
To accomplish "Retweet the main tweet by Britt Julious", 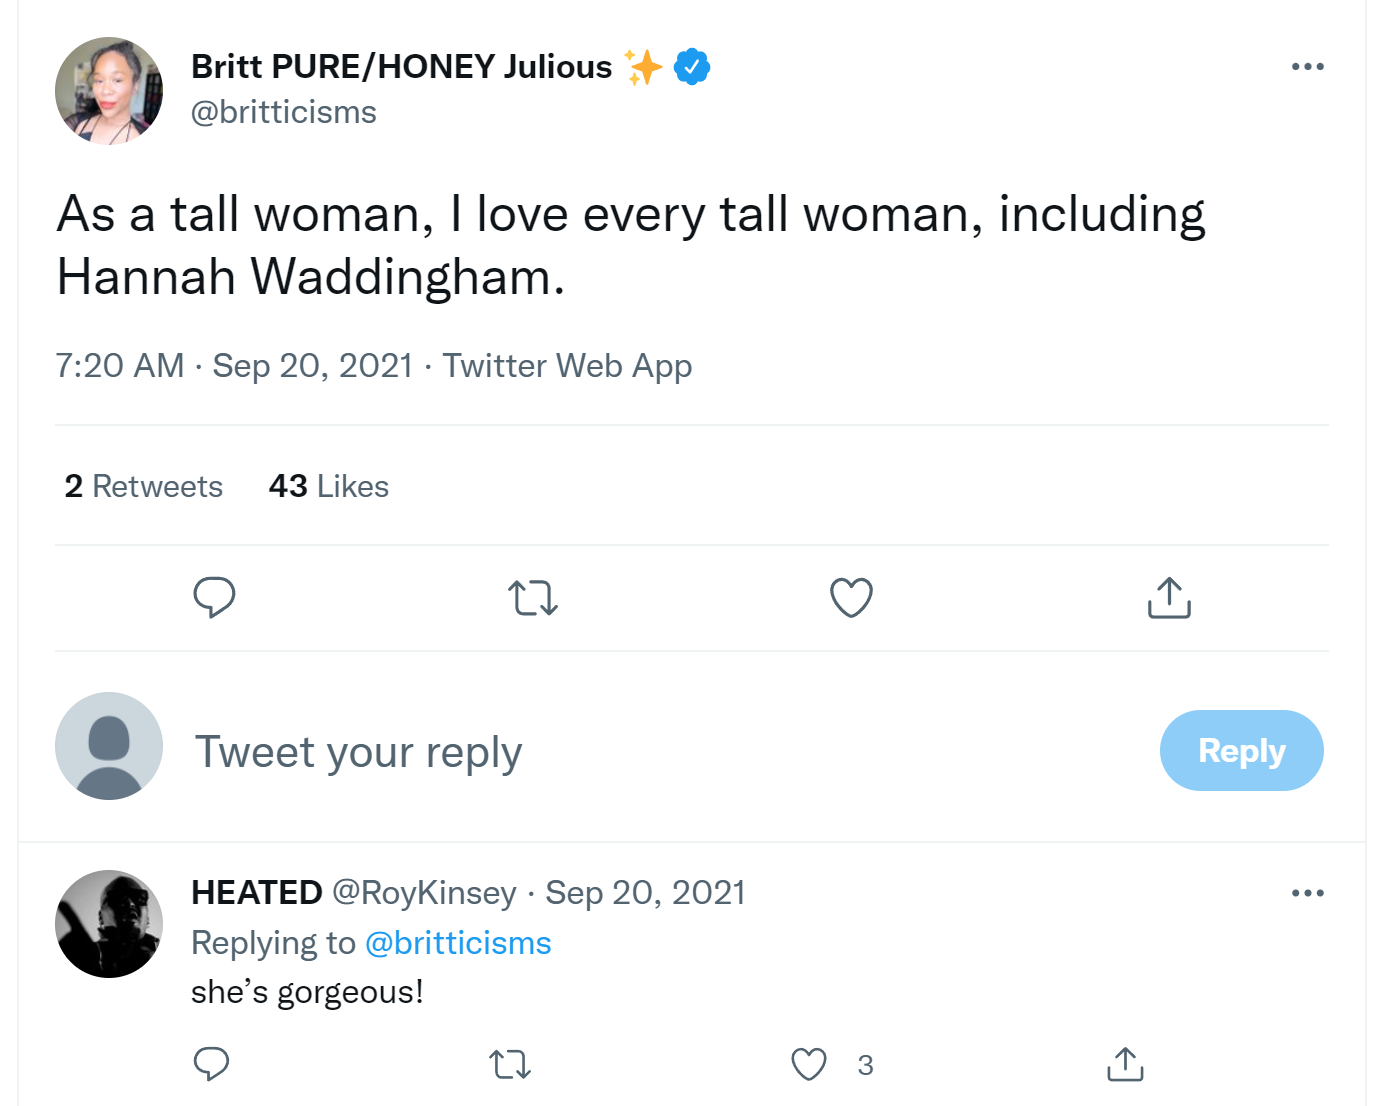I will [533, 598].
